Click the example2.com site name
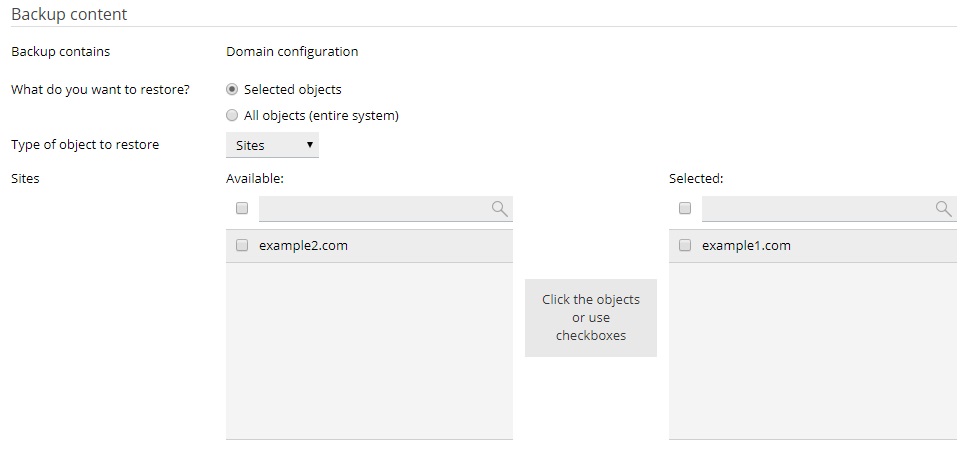The height and width of the screenshot is (450, 975). [303, 245]
